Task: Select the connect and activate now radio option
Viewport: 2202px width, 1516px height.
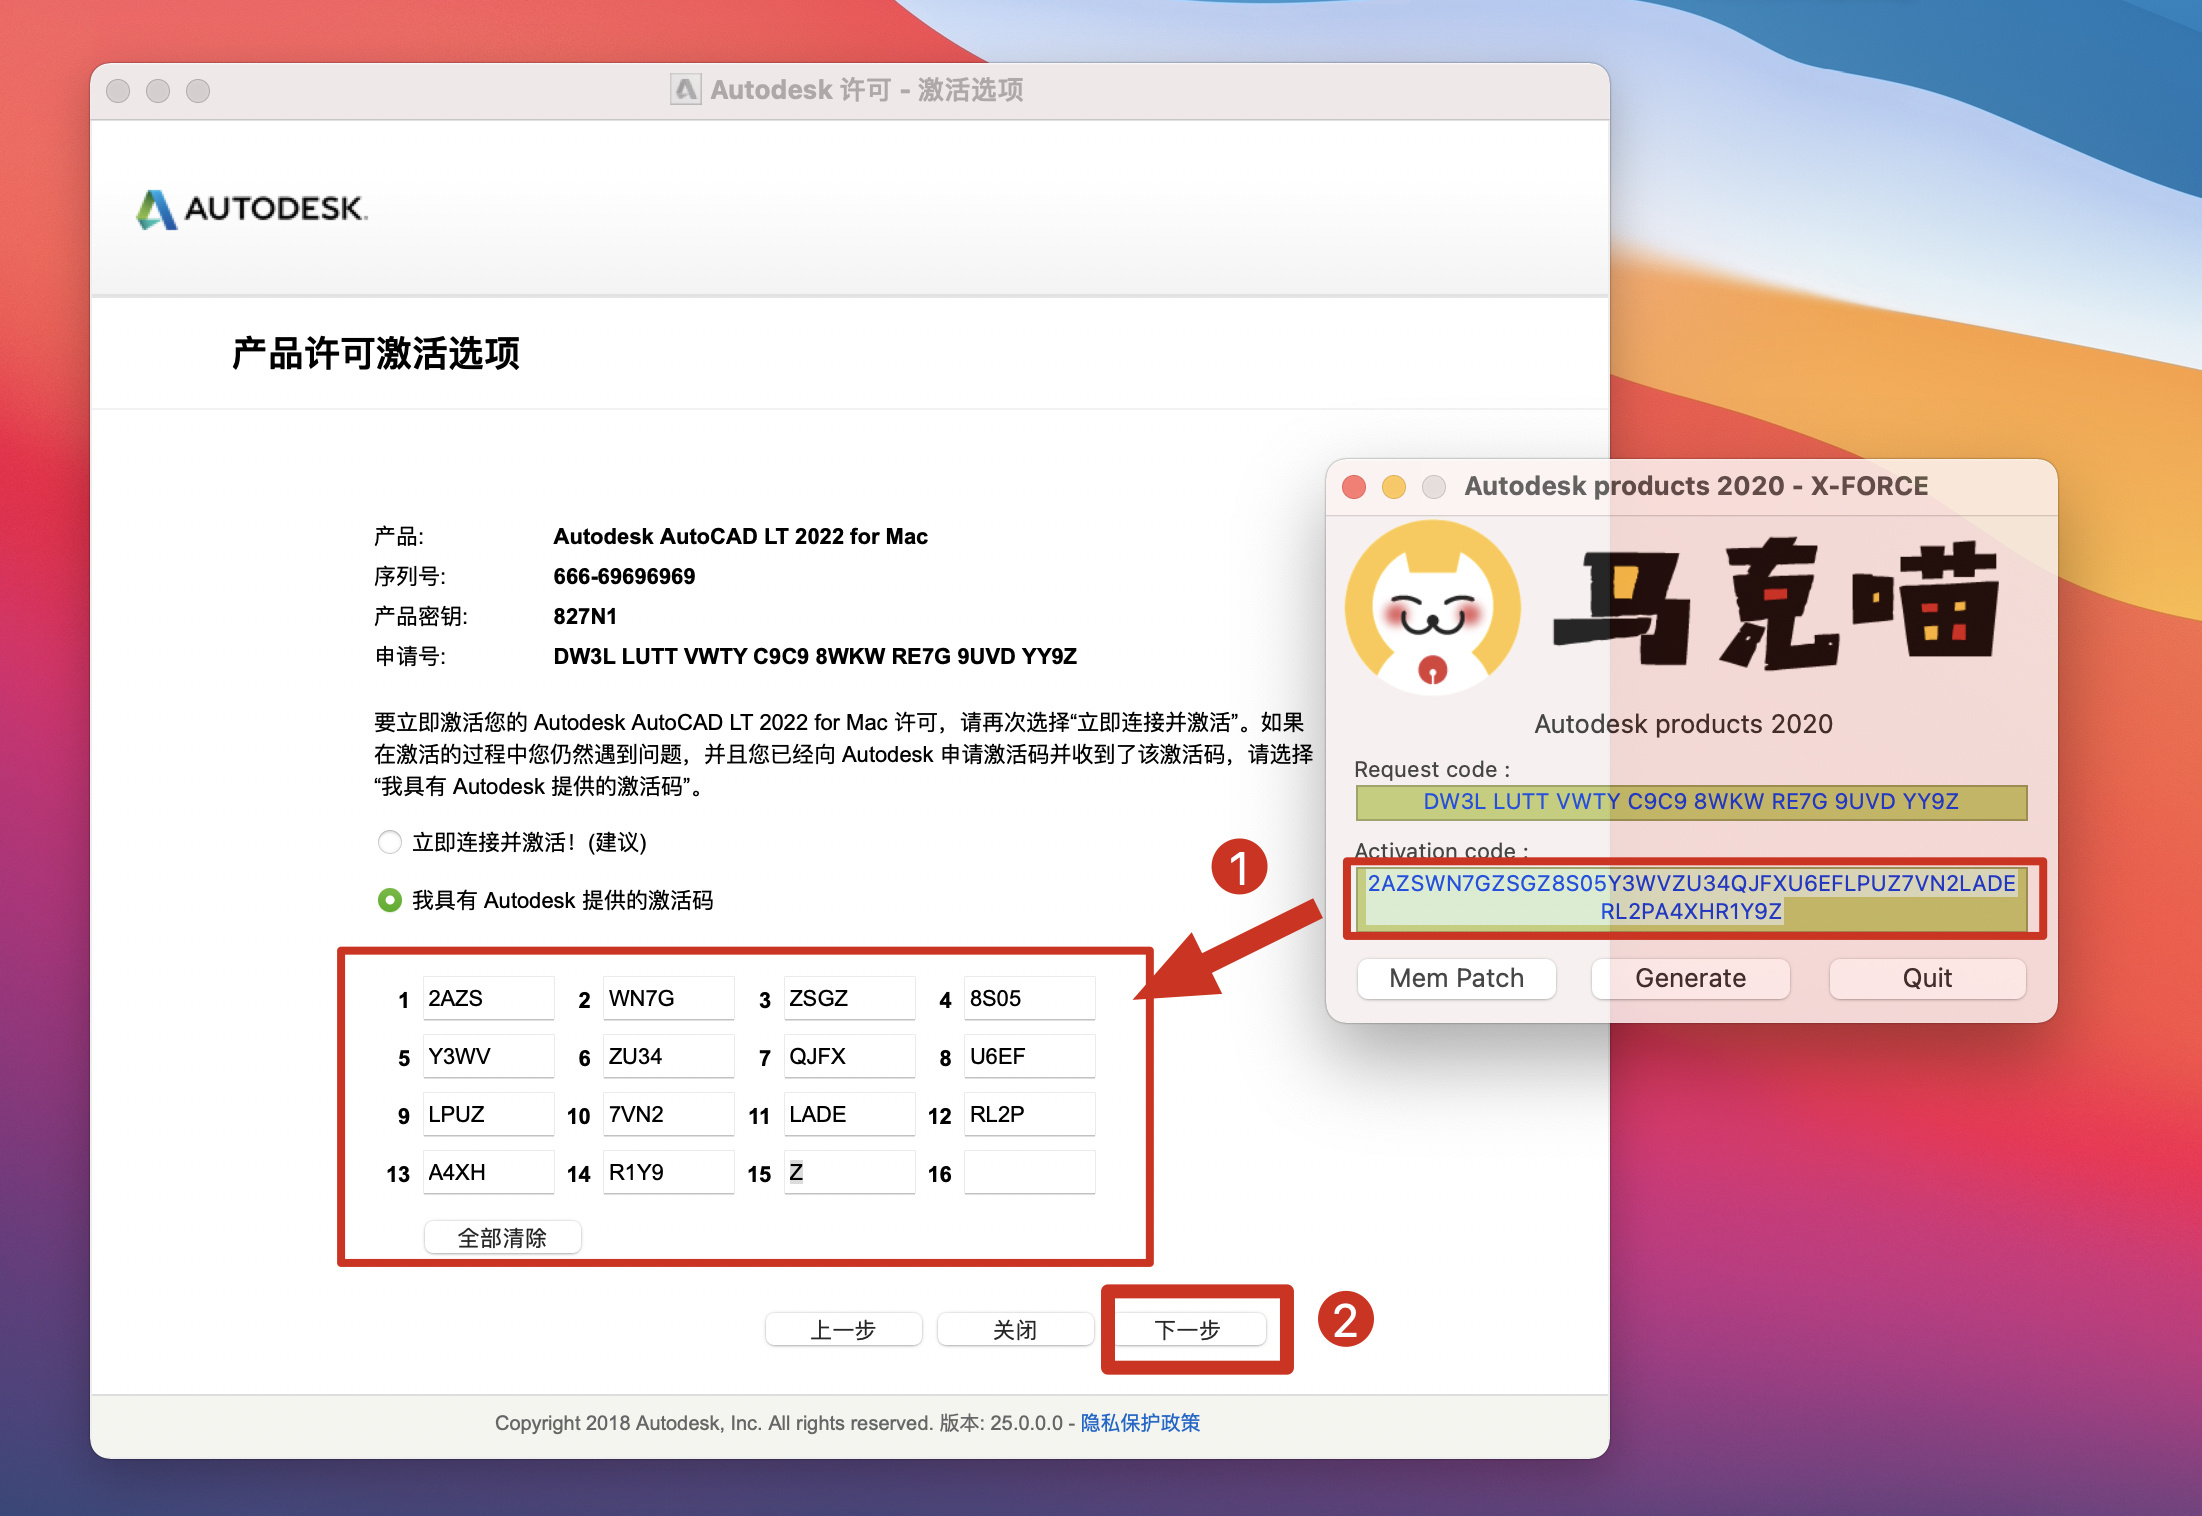Action: 389,842
